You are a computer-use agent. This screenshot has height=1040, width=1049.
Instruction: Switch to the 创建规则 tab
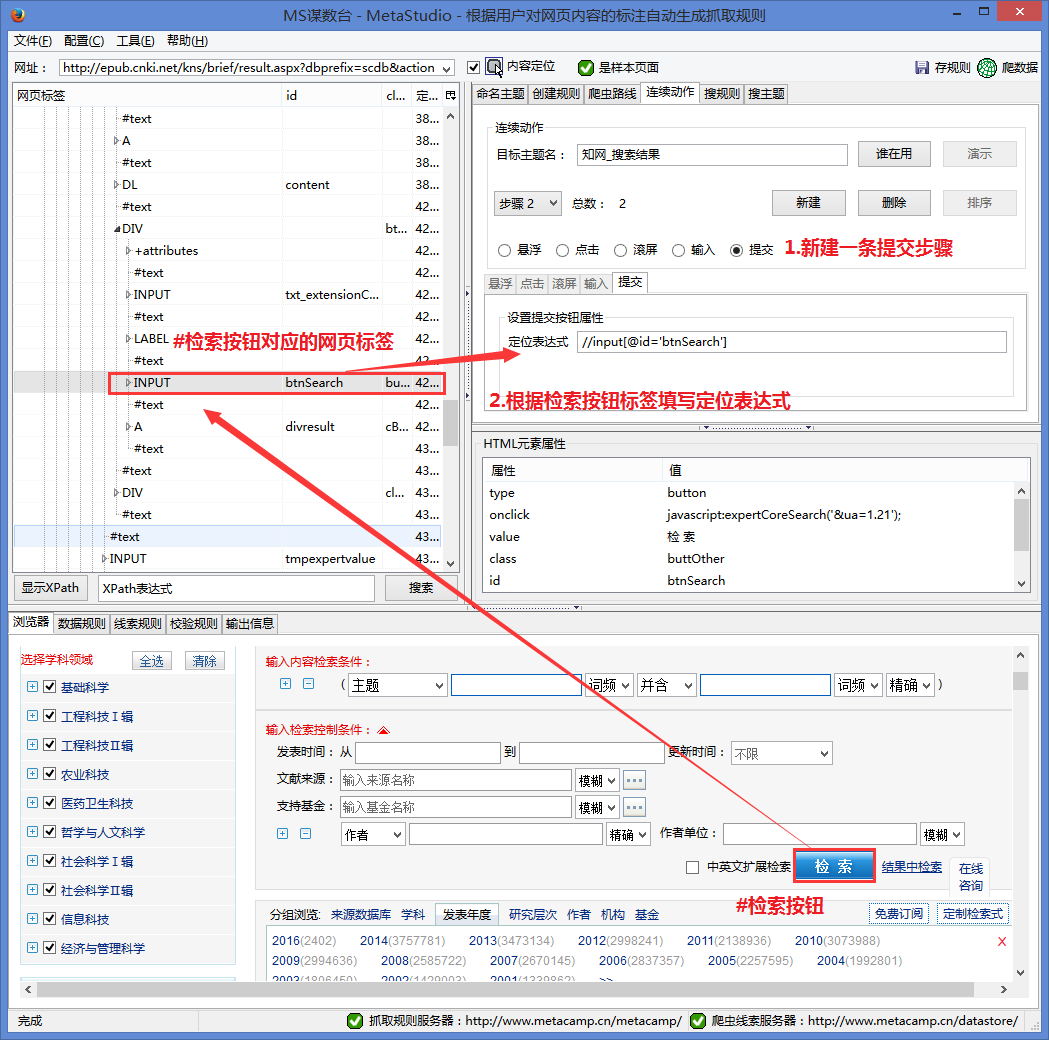(556, 94)
